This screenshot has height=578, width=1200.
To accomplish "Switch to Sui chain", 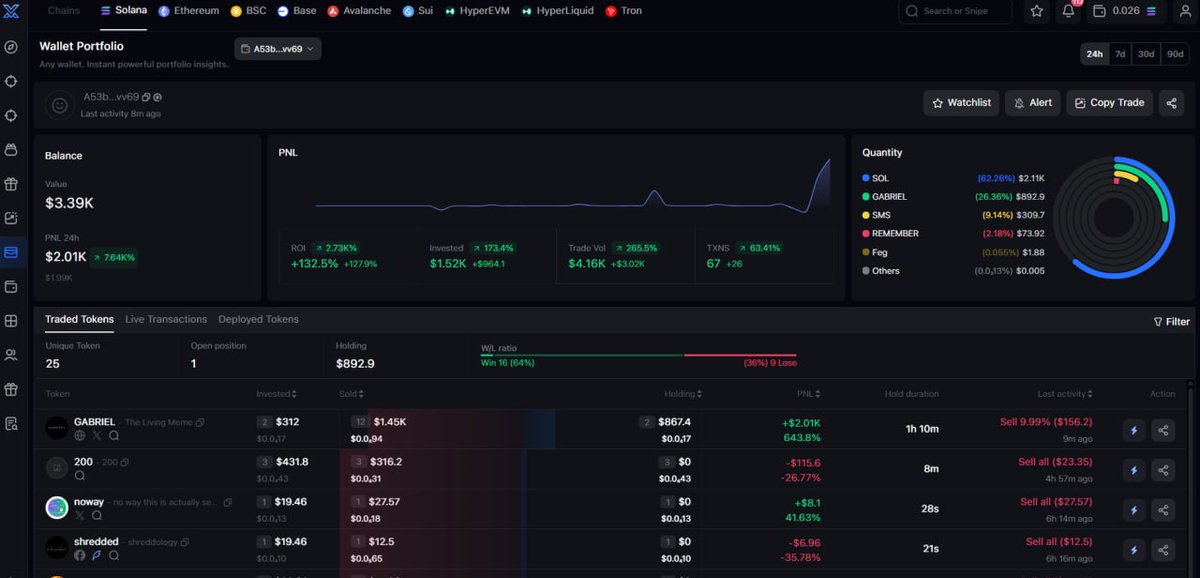I will 417,11.
